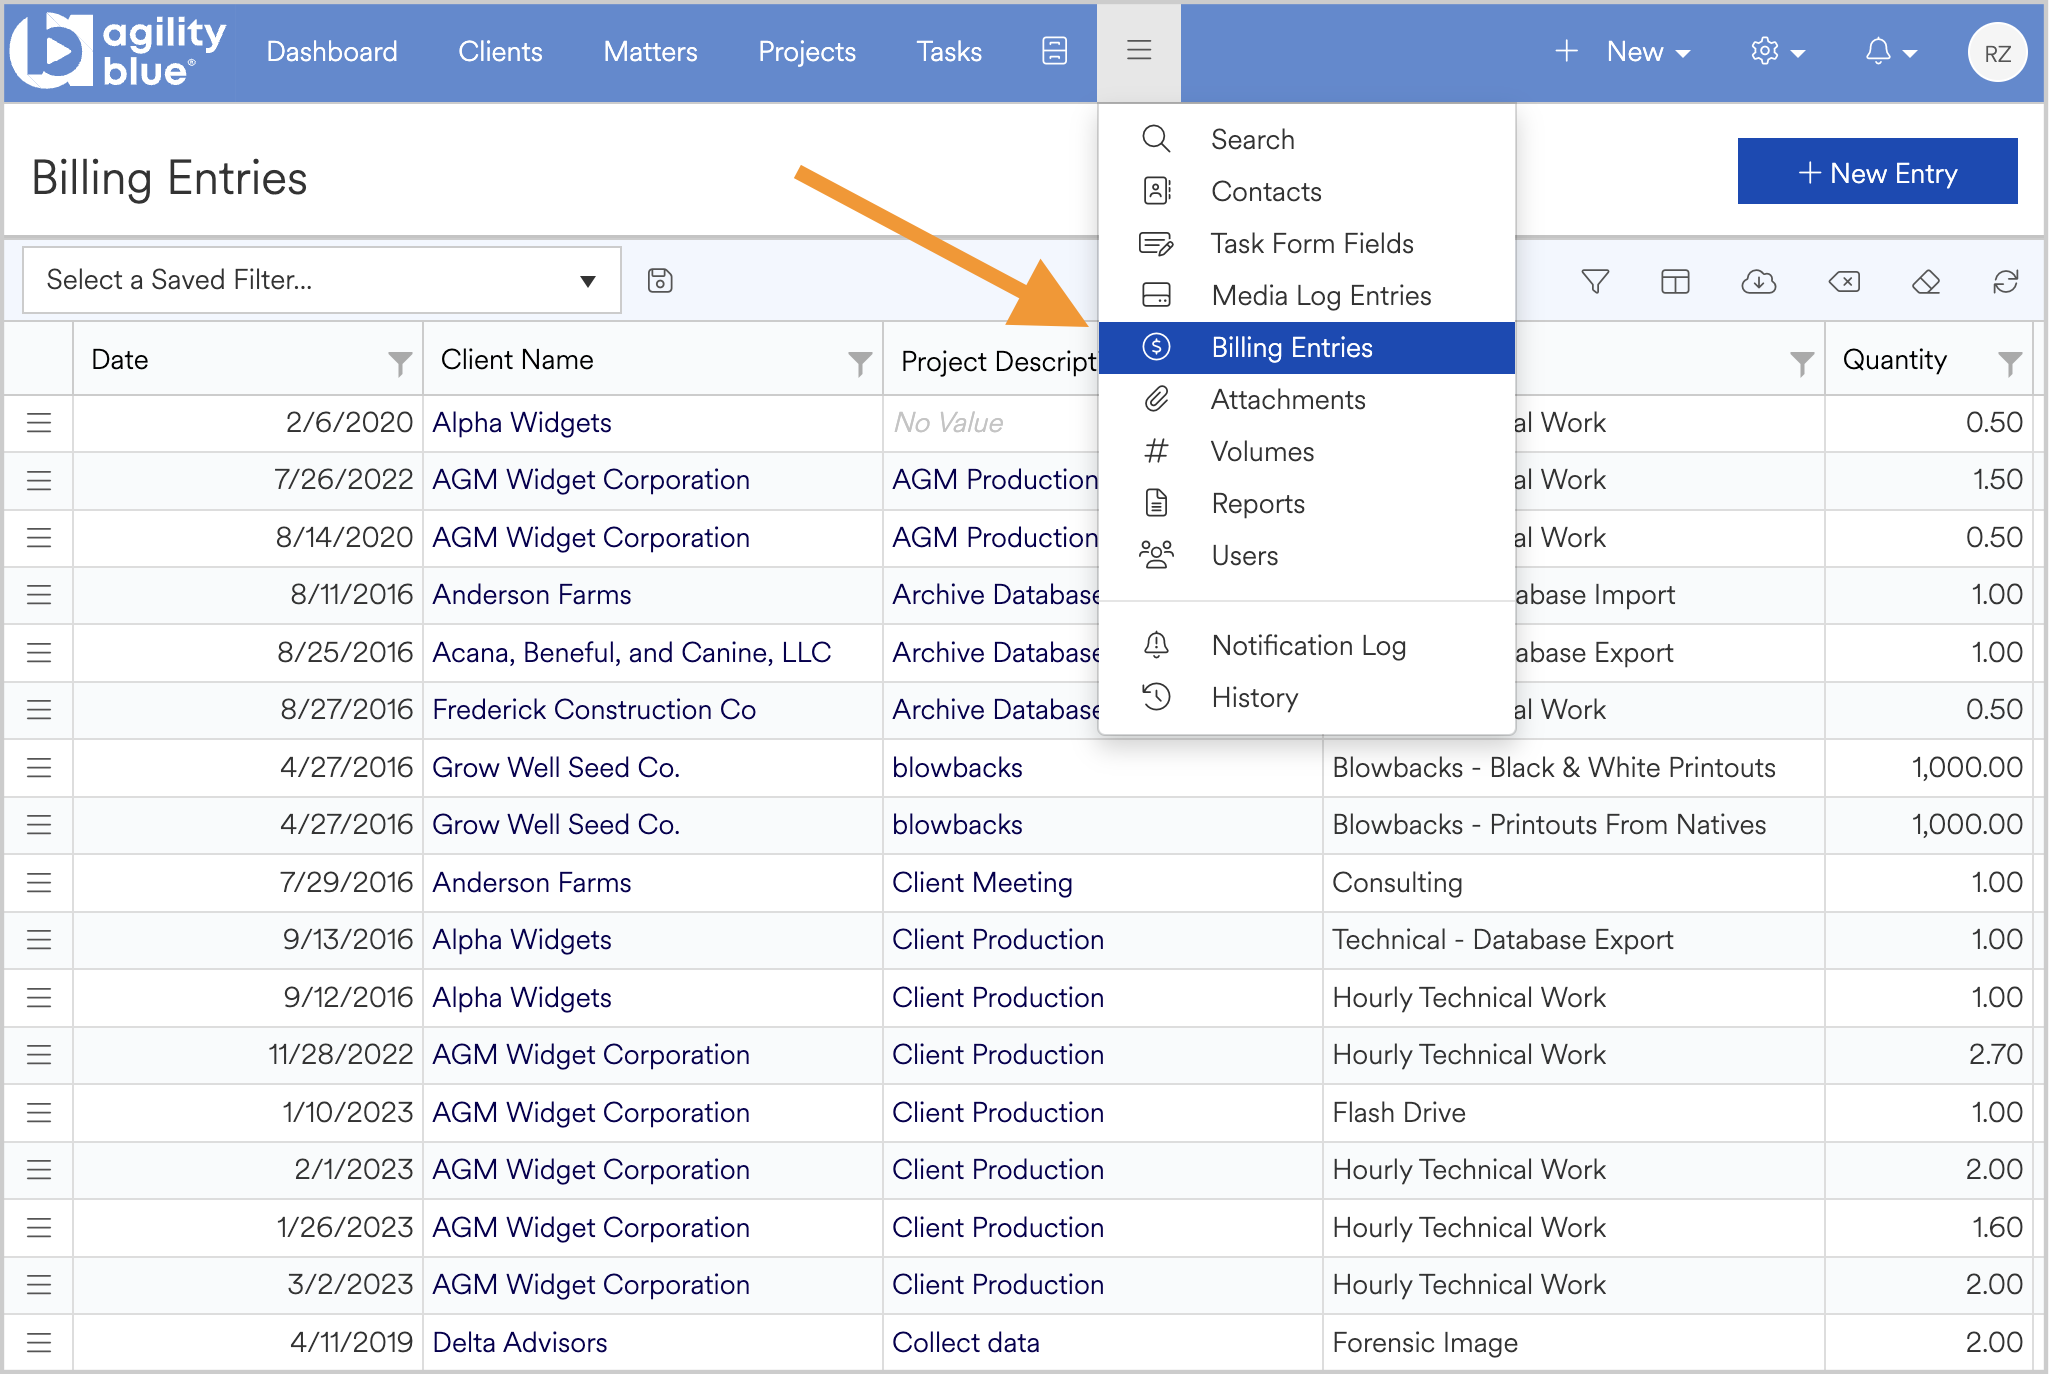Click the Forensic Image cell
Screen dimensions: 2049x1374
click(x=1573, y=1343)
